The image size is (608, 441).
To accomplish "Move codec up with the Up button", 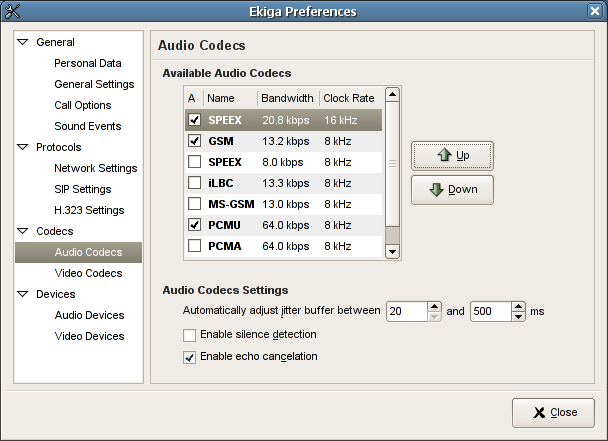I will pos(451,156).
